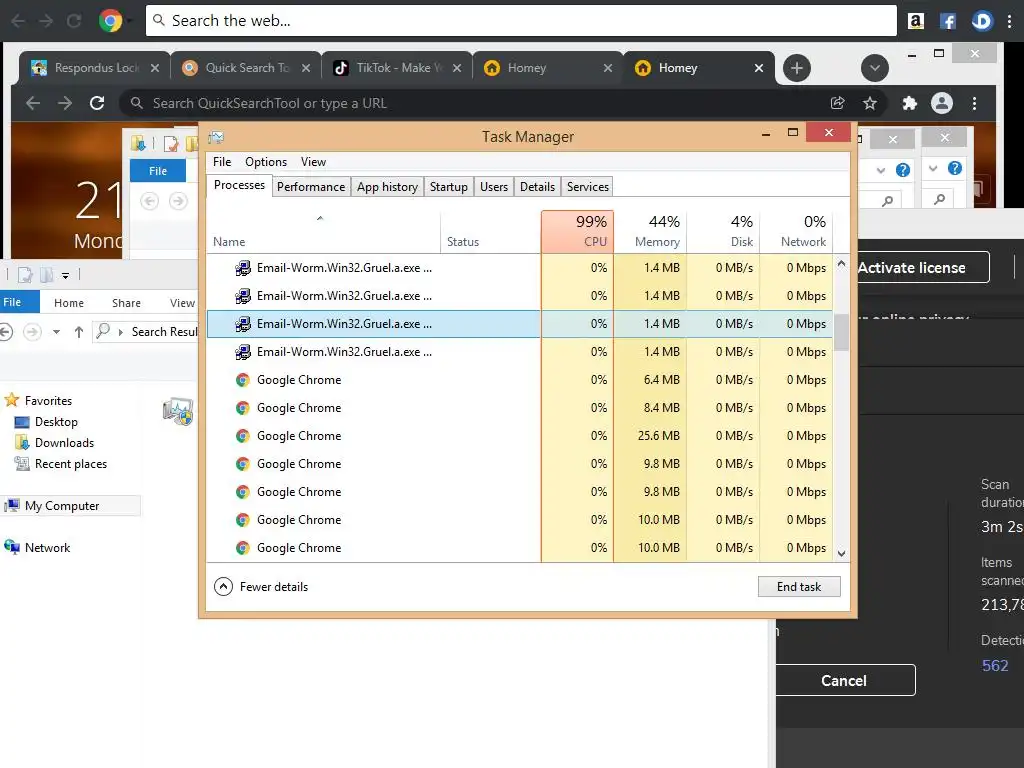Go forward with Chrome's forward arrow
This screenshot has width=1024, height=768.
click(65, 103)
